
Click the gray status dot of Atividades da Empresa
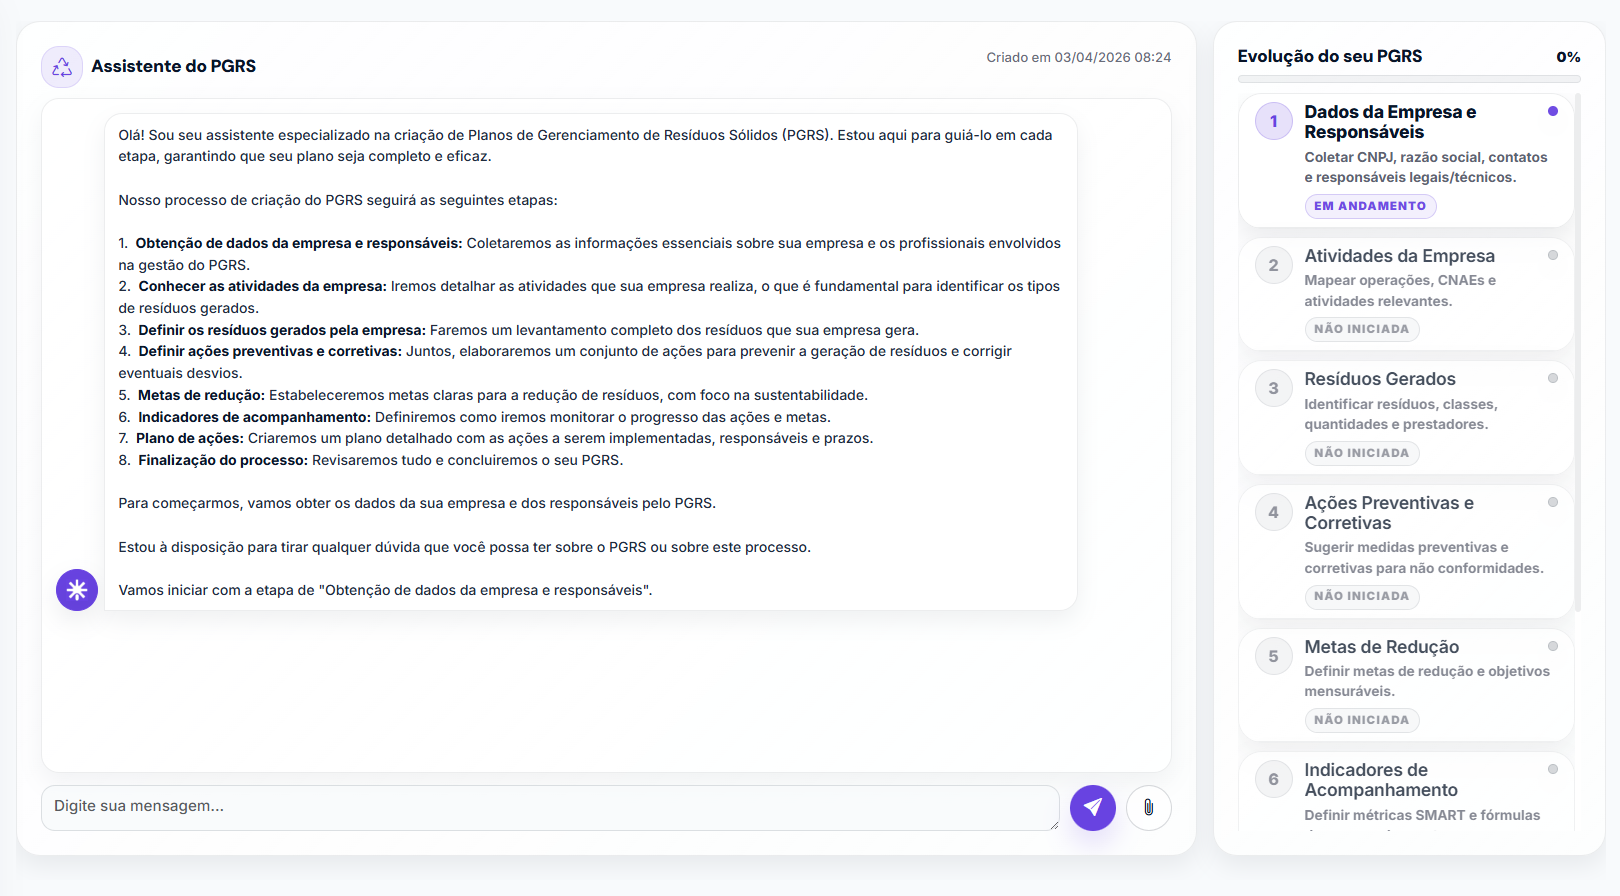1553,255
